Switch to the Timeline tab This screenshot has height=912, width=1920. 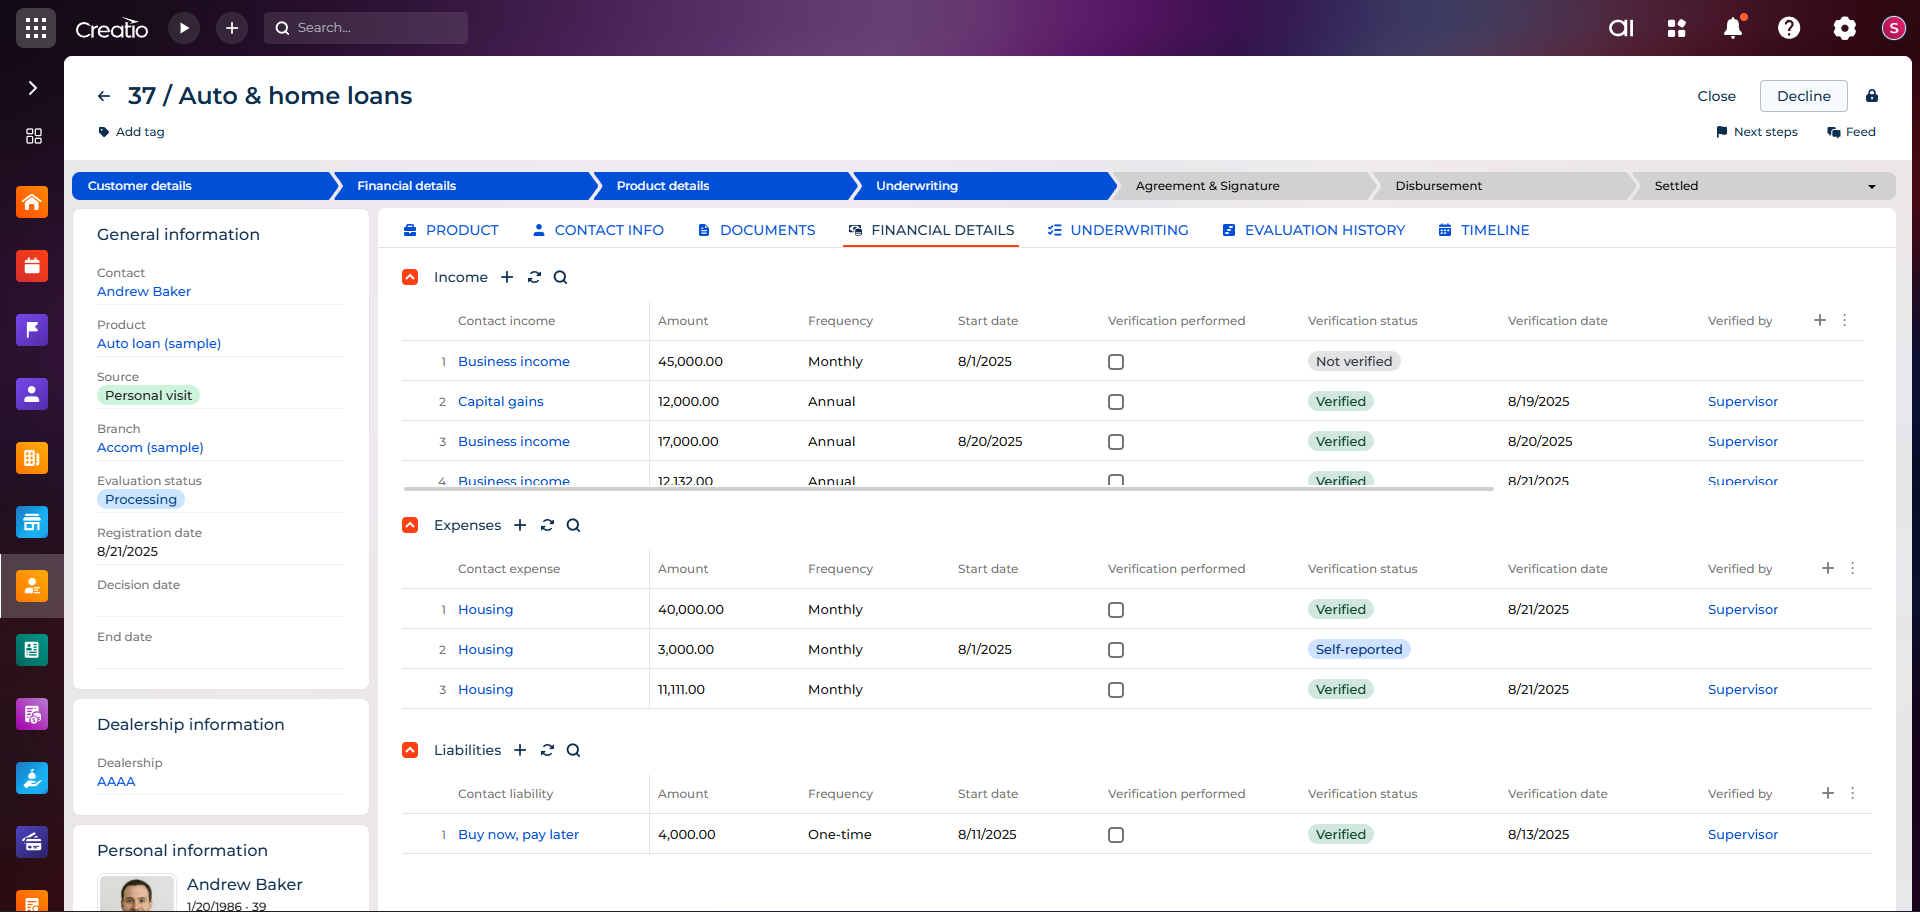point(1484,230)
